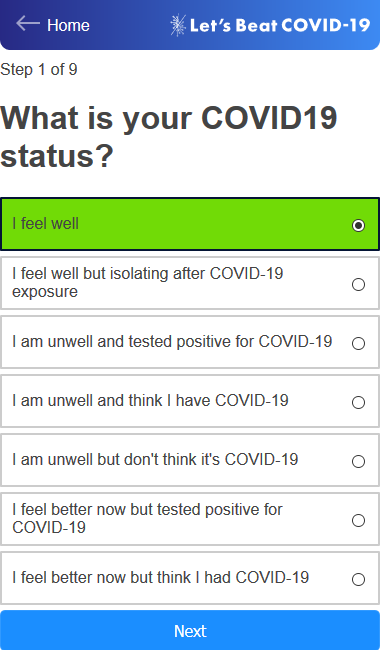Click the Let's Beat COVID-19 title

point(280,25)
